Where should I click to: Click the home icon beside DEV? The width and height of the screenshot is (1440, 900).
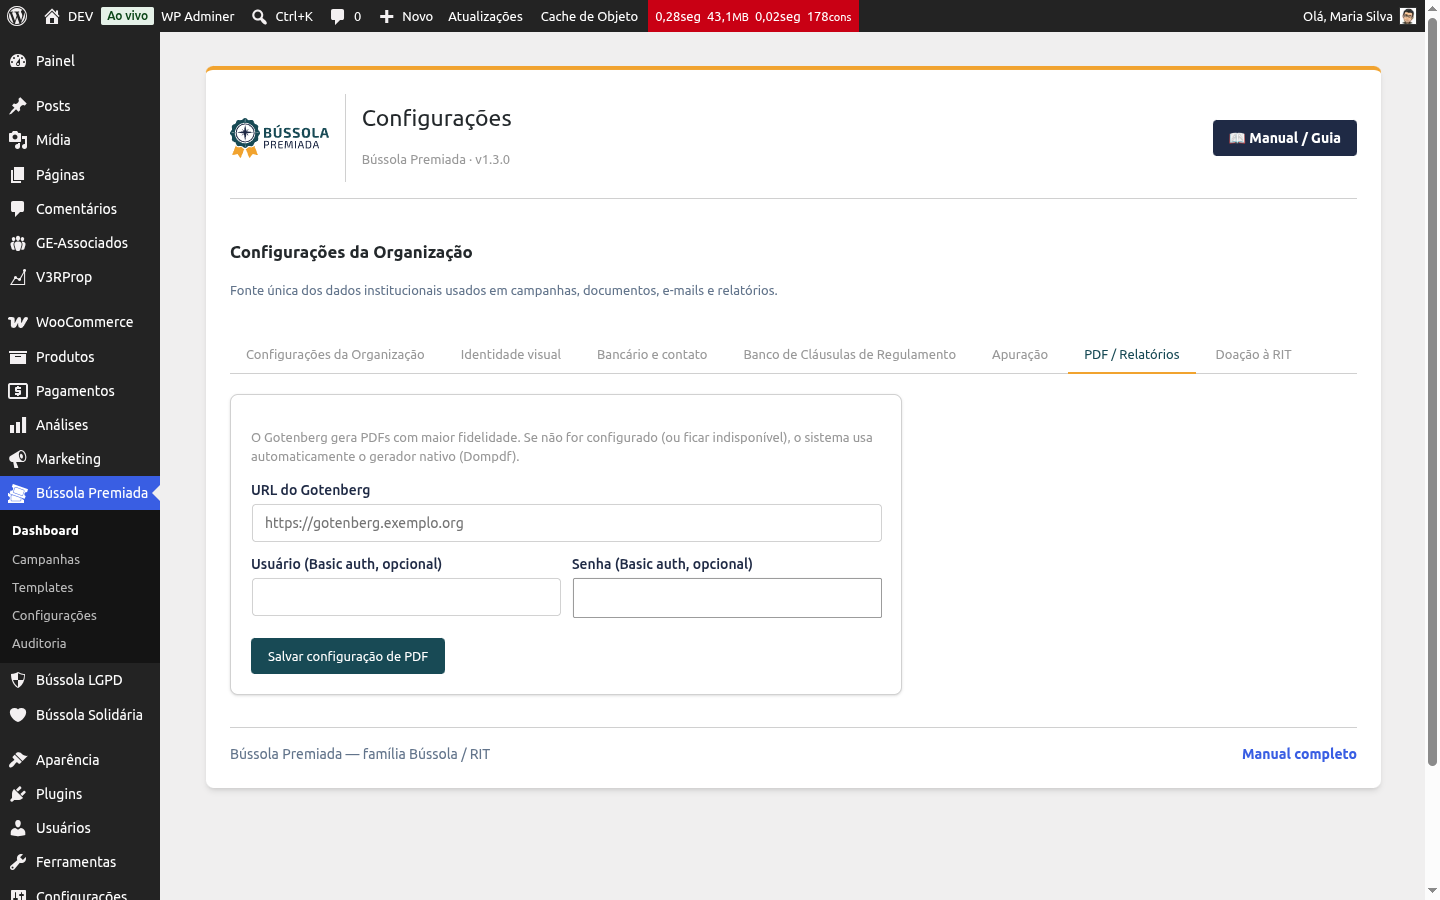[52, 16]
